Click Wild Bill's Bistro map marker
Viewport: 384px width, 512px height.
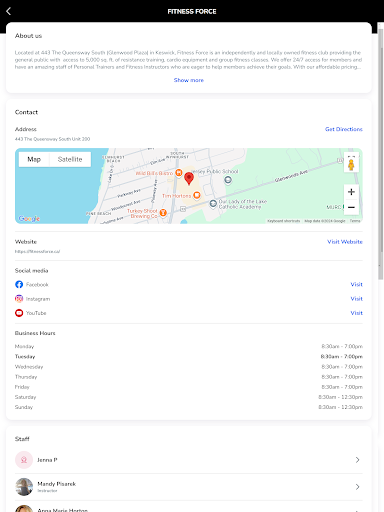[x=179, y=173]
